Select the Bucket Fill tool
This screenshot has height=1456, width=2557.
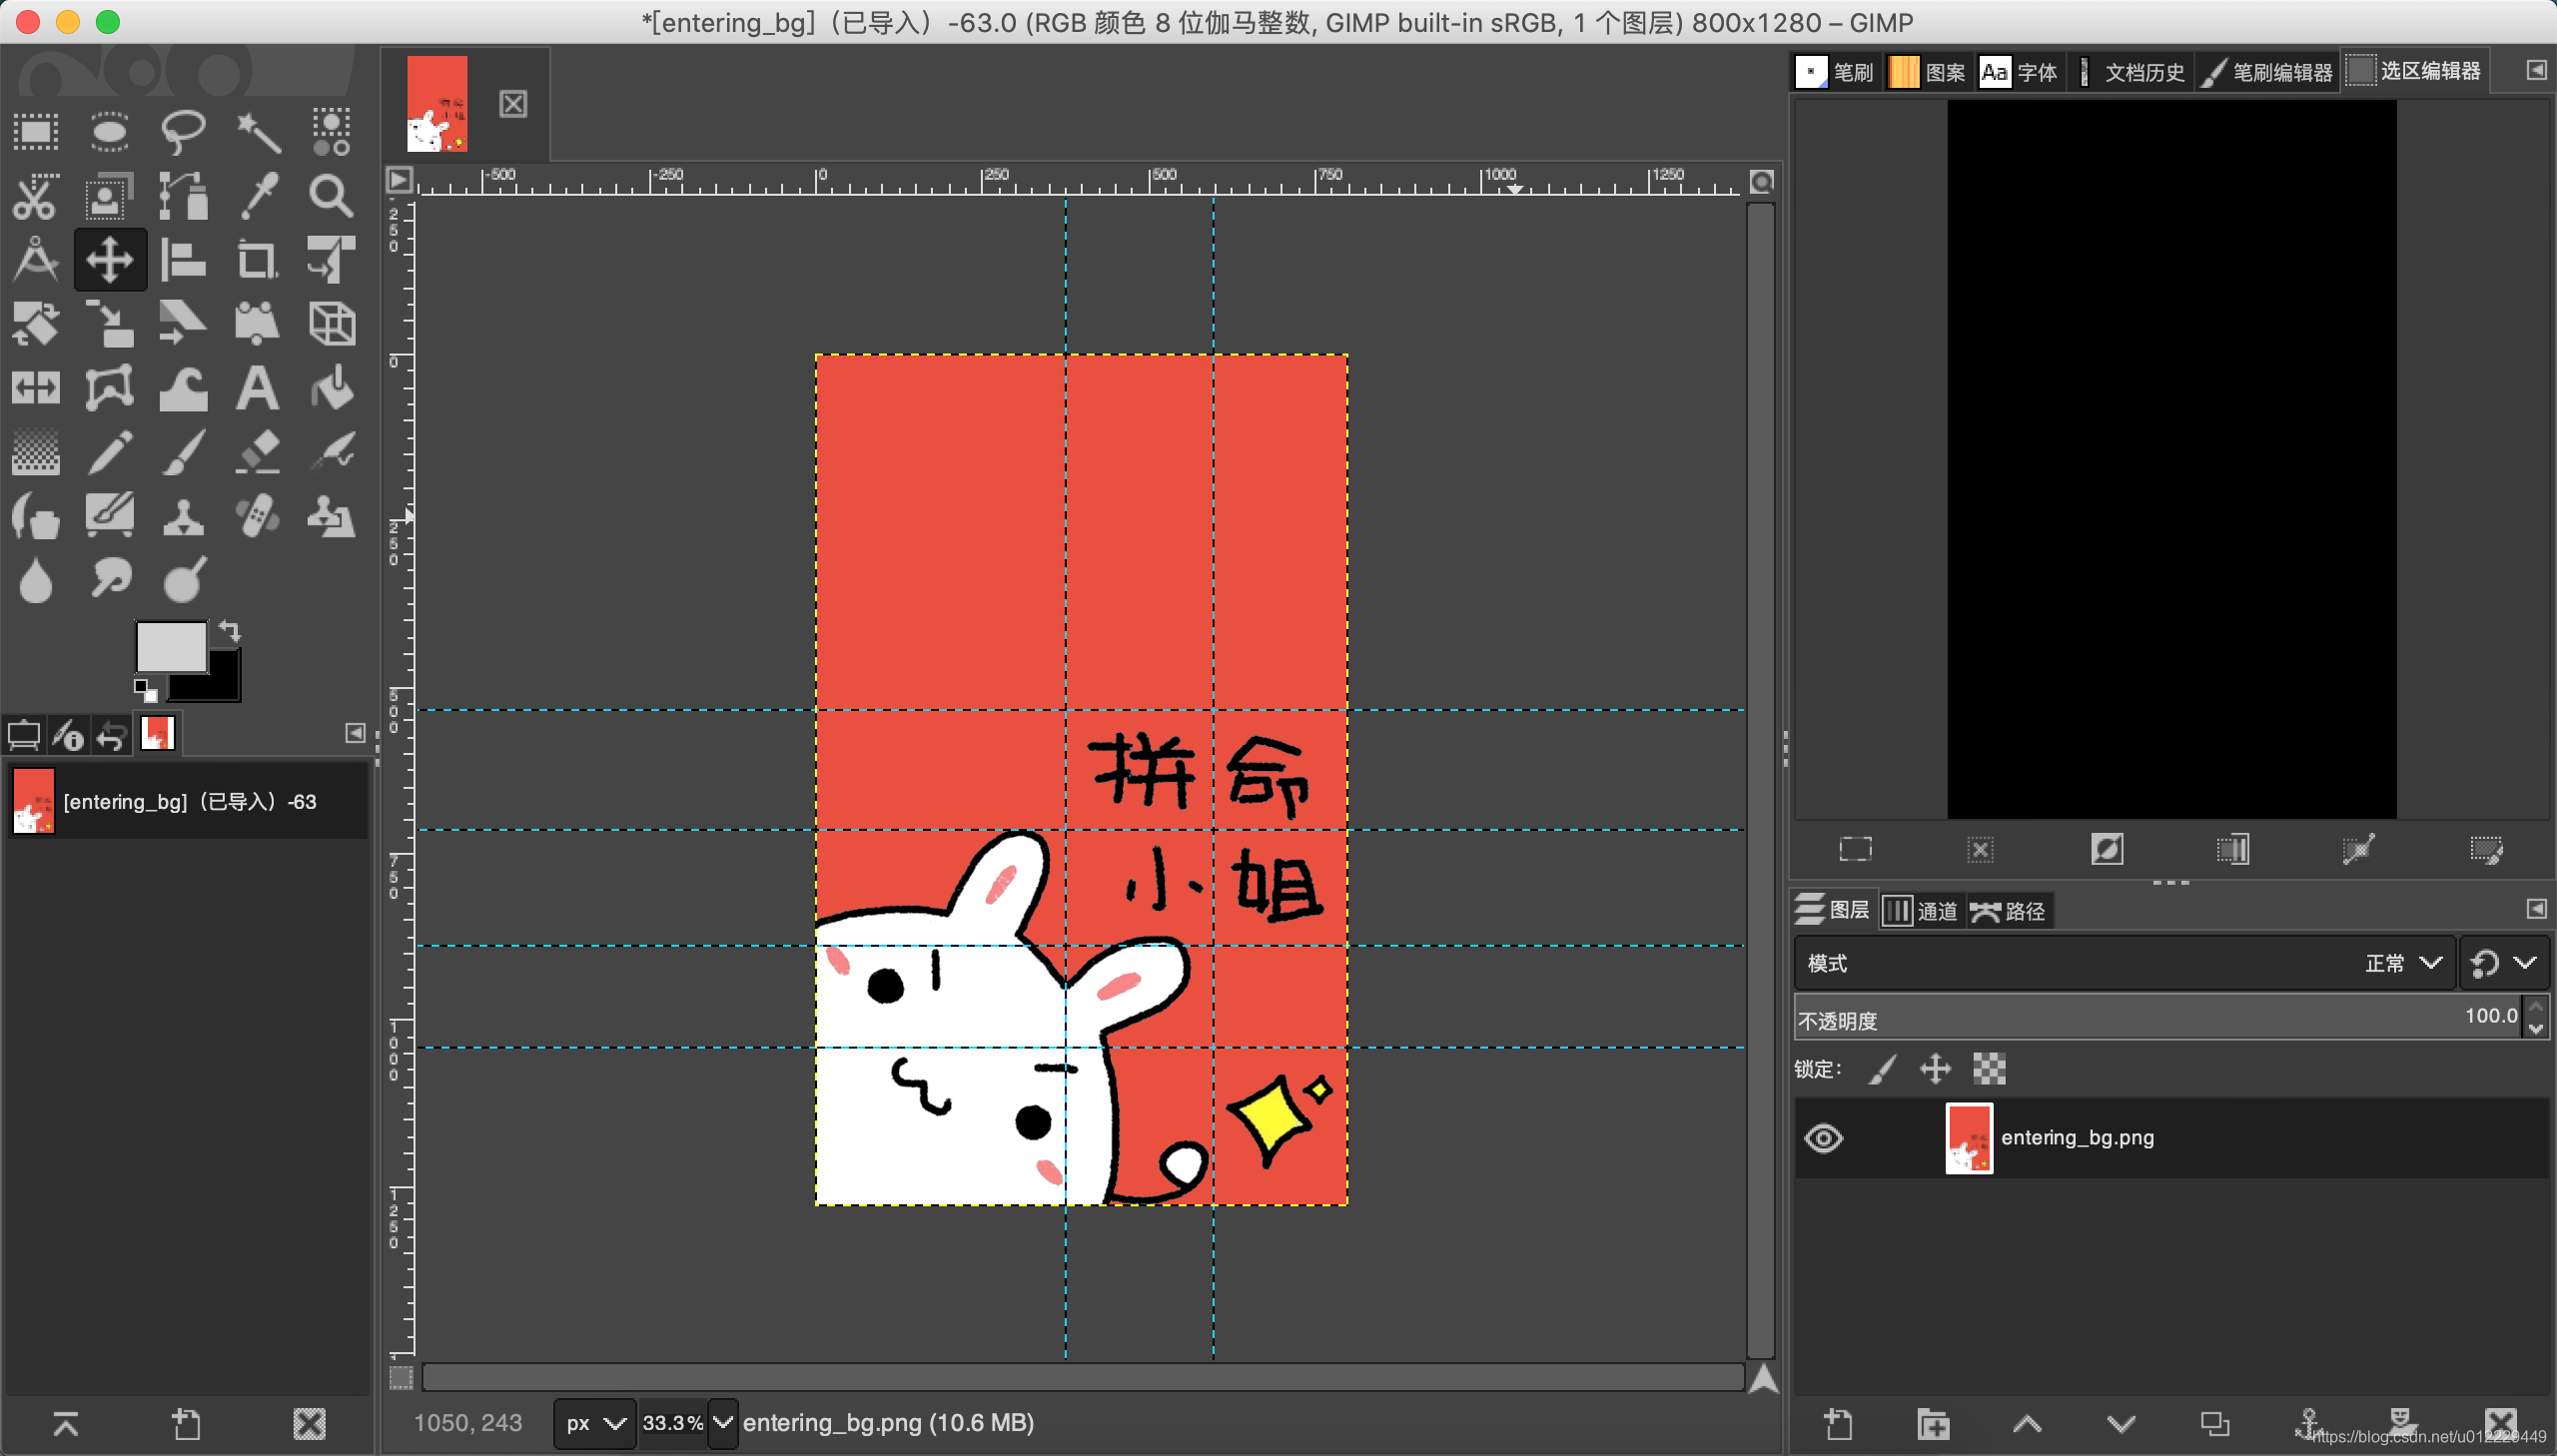point(331,388)
